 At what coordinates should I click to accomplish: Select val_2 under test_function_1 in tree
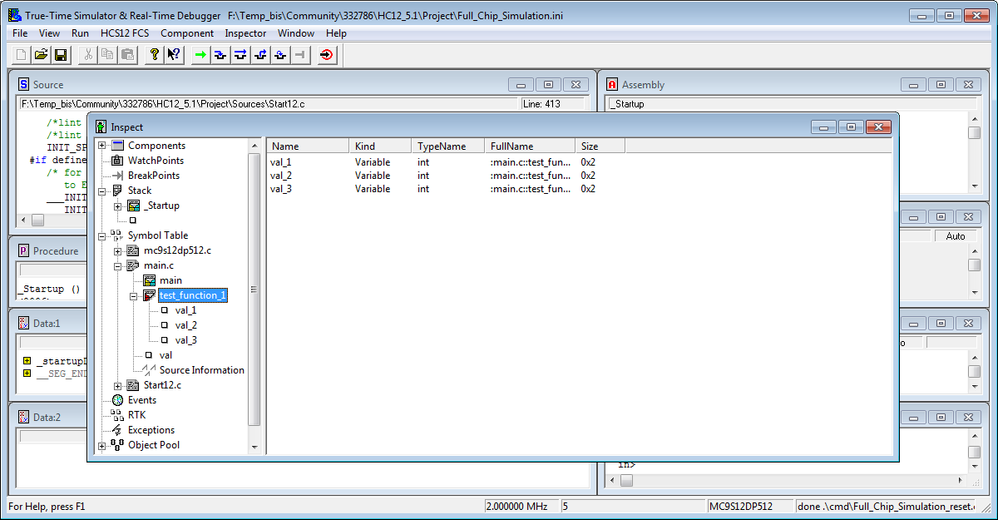186,325
